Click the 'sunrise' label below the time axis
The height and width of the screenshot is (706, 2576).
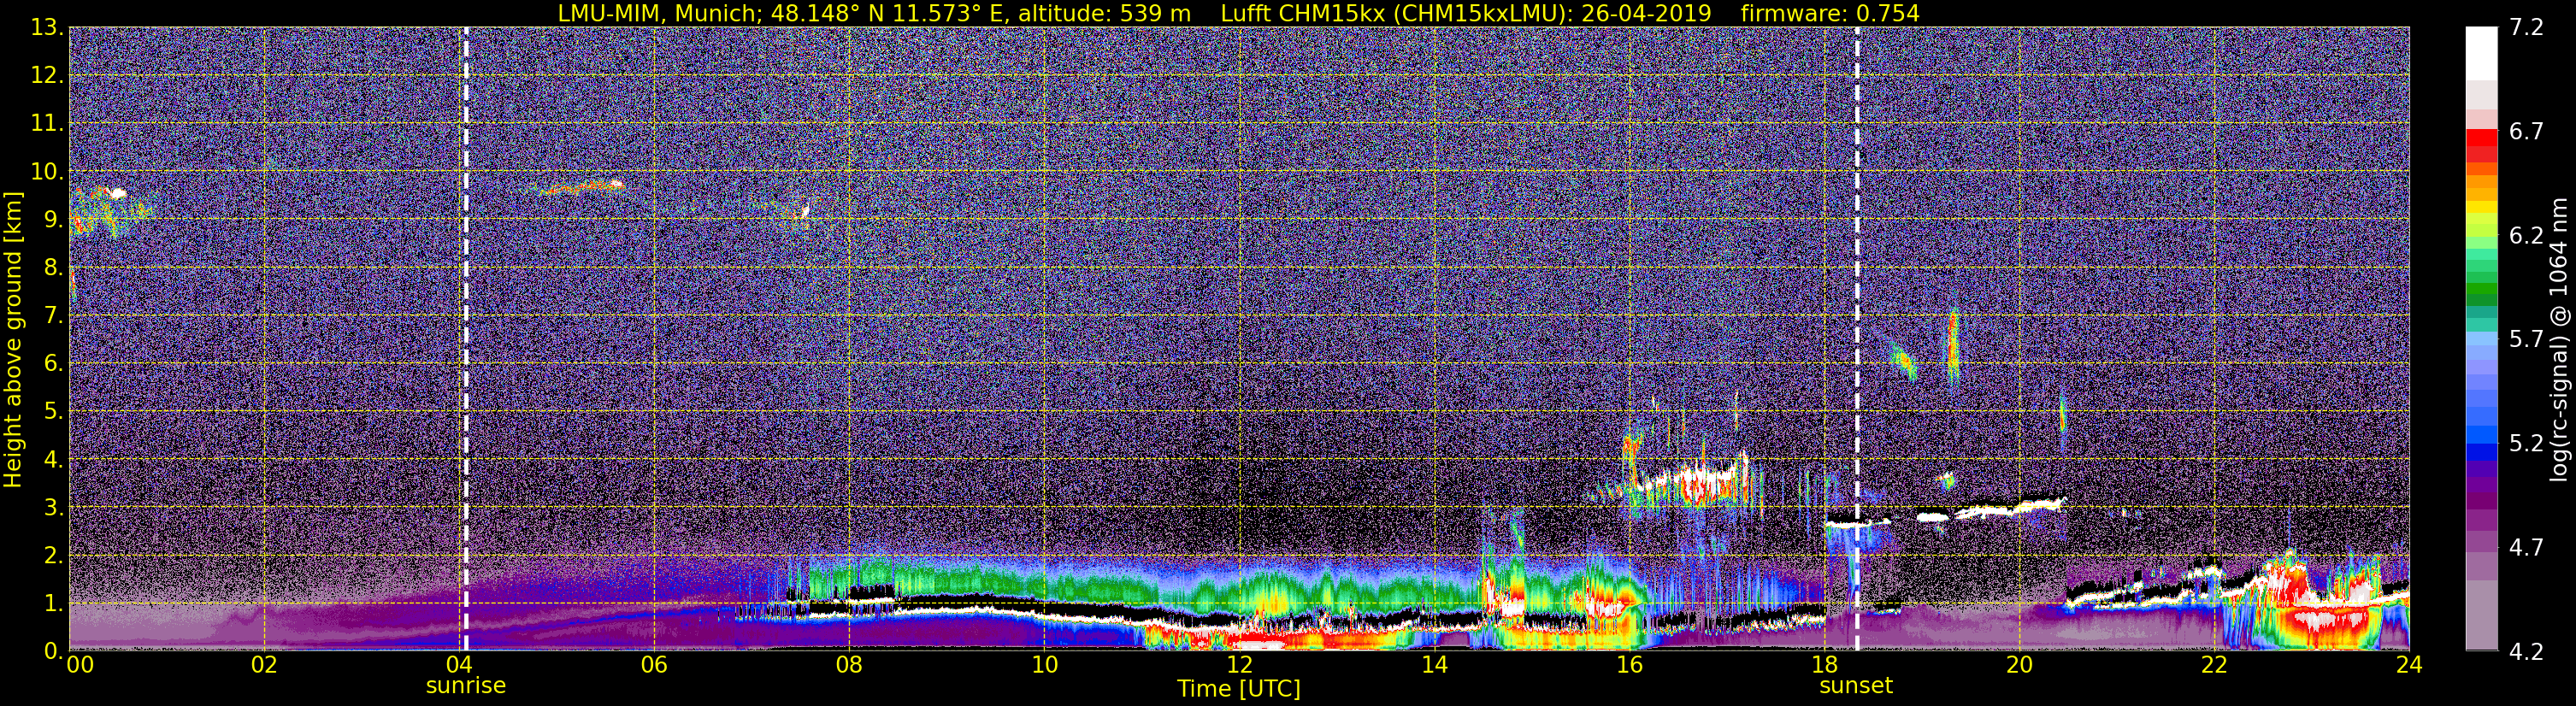click(466, 686)
